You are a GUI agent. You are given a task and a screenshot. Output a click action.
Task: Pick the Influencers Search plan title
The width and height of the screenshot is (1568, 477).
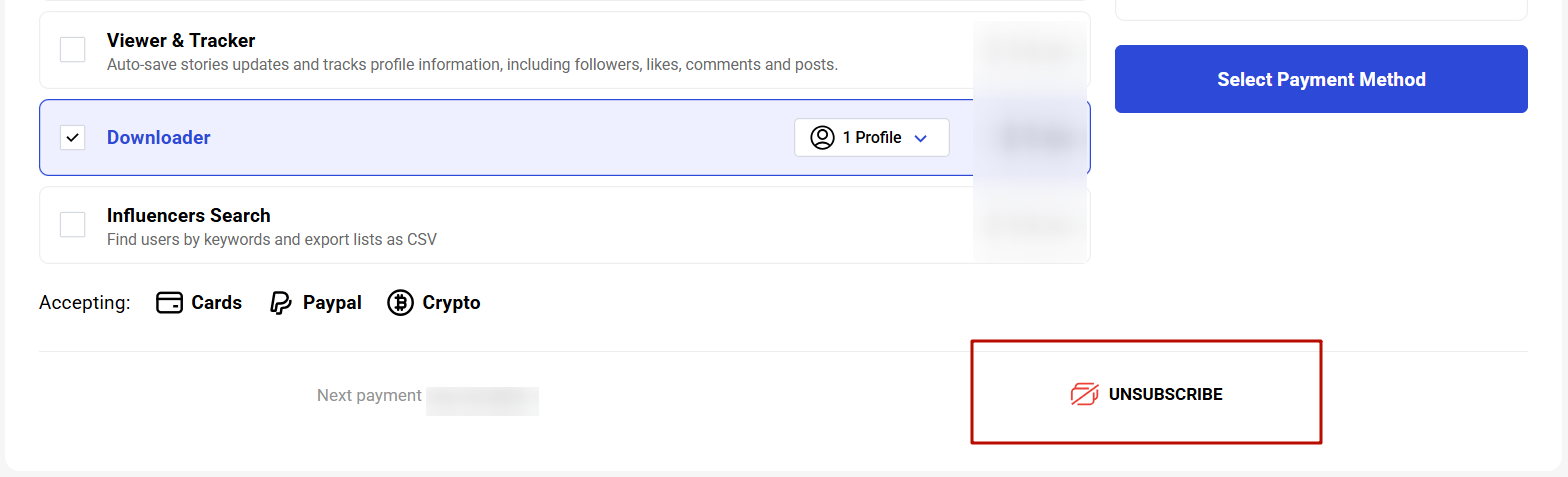tap(188, 215)
